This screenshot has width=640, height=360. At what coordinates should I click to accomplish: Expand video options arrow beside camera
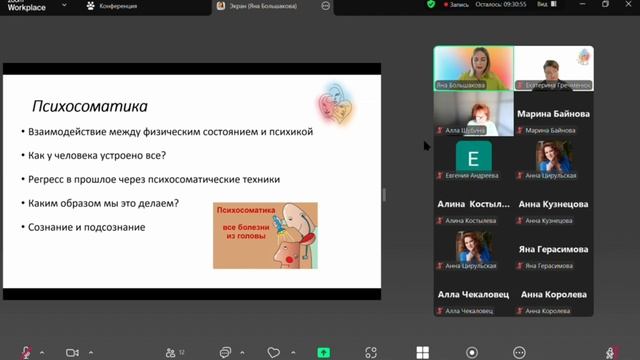[91, 352]
